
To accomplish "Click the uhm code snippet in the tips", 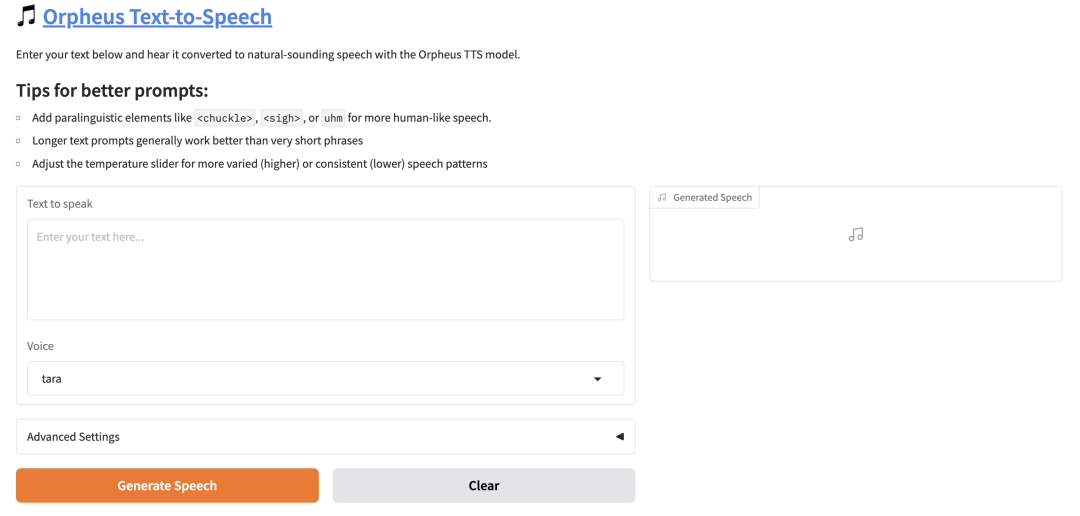I will 333,118.
